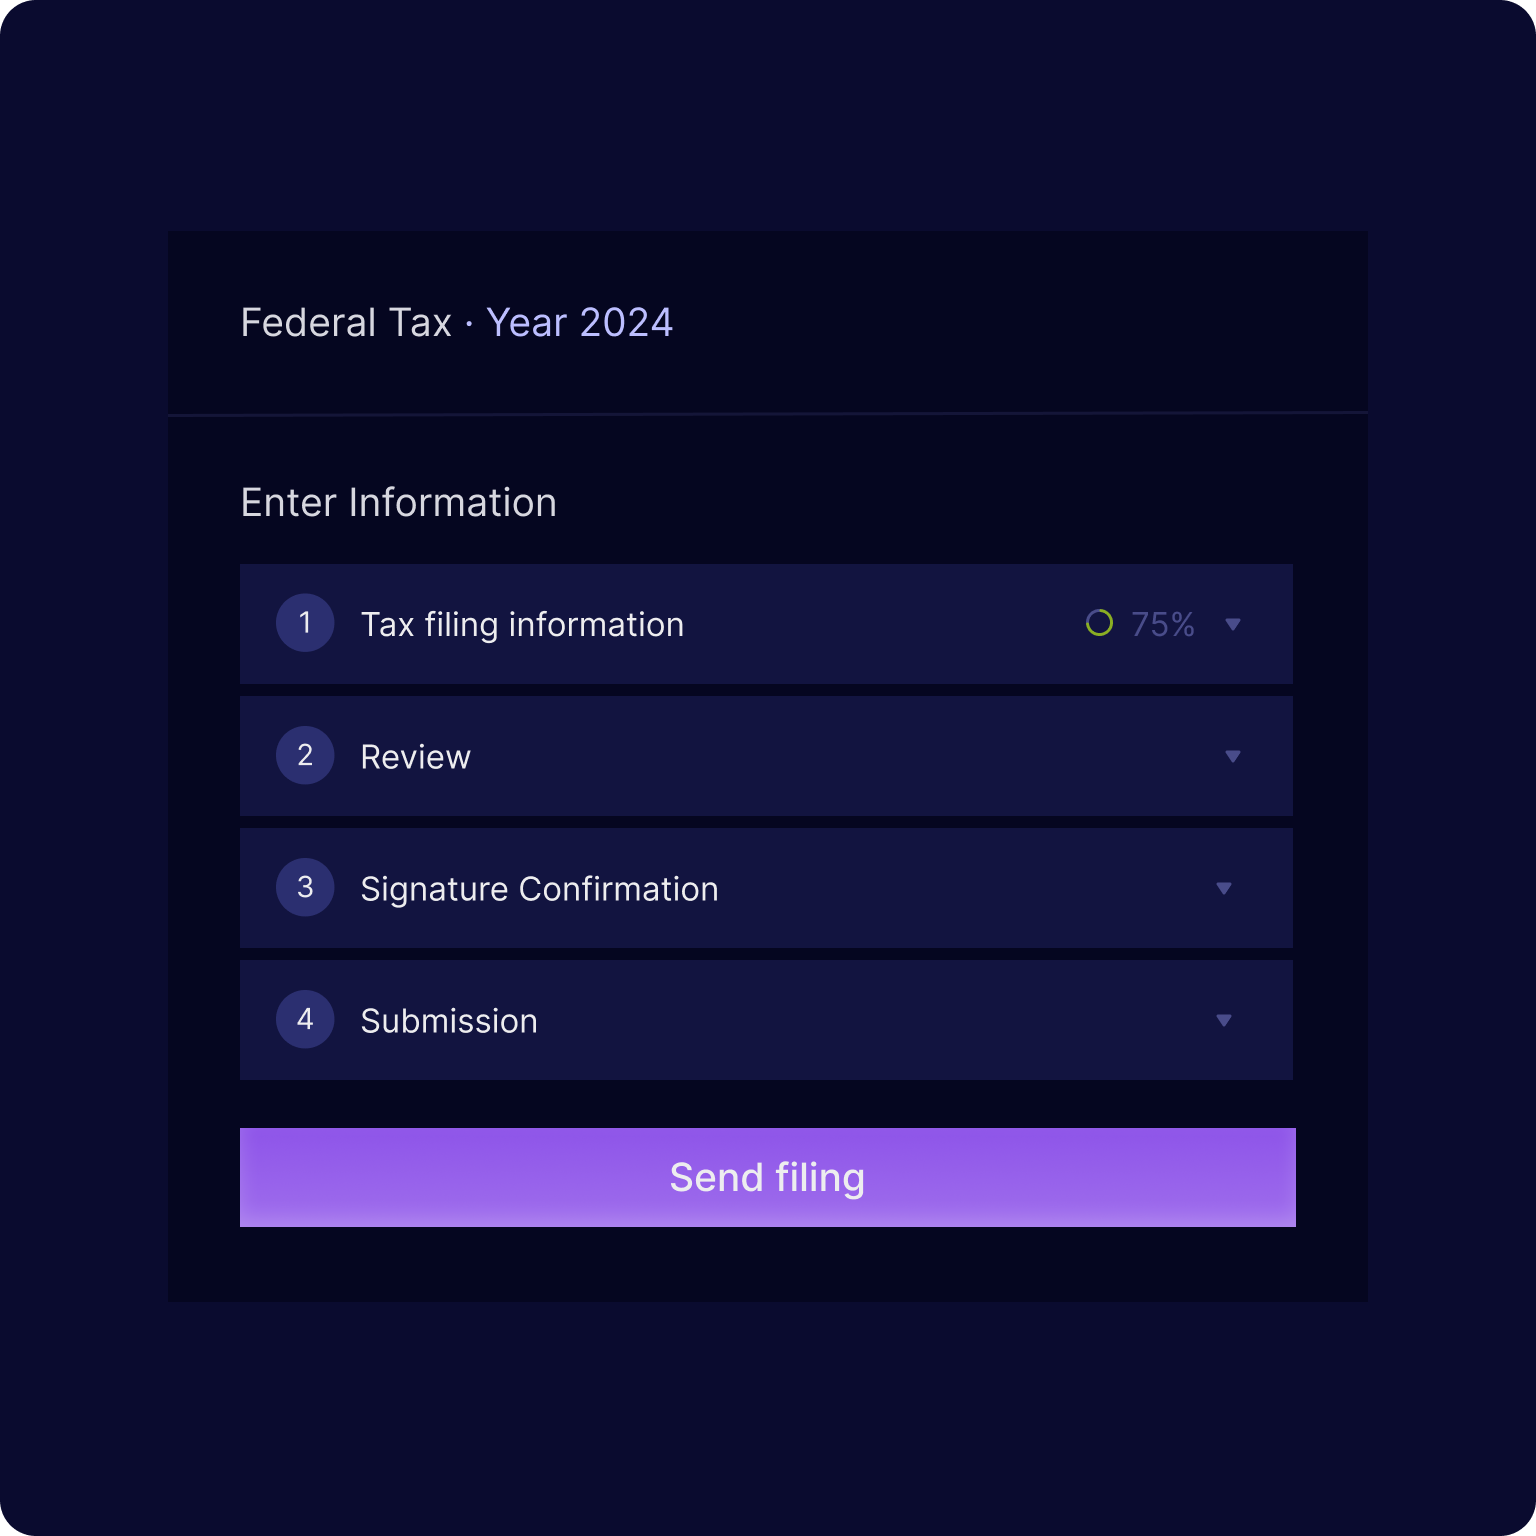Screen dimensions: 1536x1536
Task: Click the step 2 number badge
Action: tap(305, 755)
